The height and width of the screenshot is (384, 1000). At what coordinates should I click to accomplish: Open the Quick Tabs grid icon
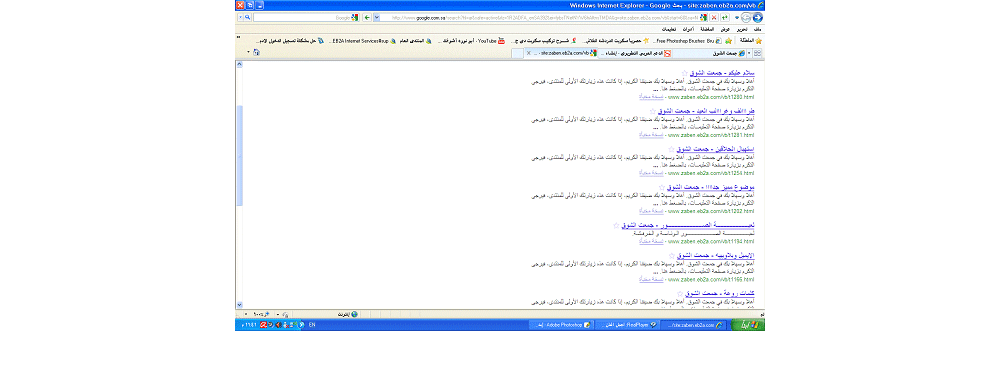point(758,53)
